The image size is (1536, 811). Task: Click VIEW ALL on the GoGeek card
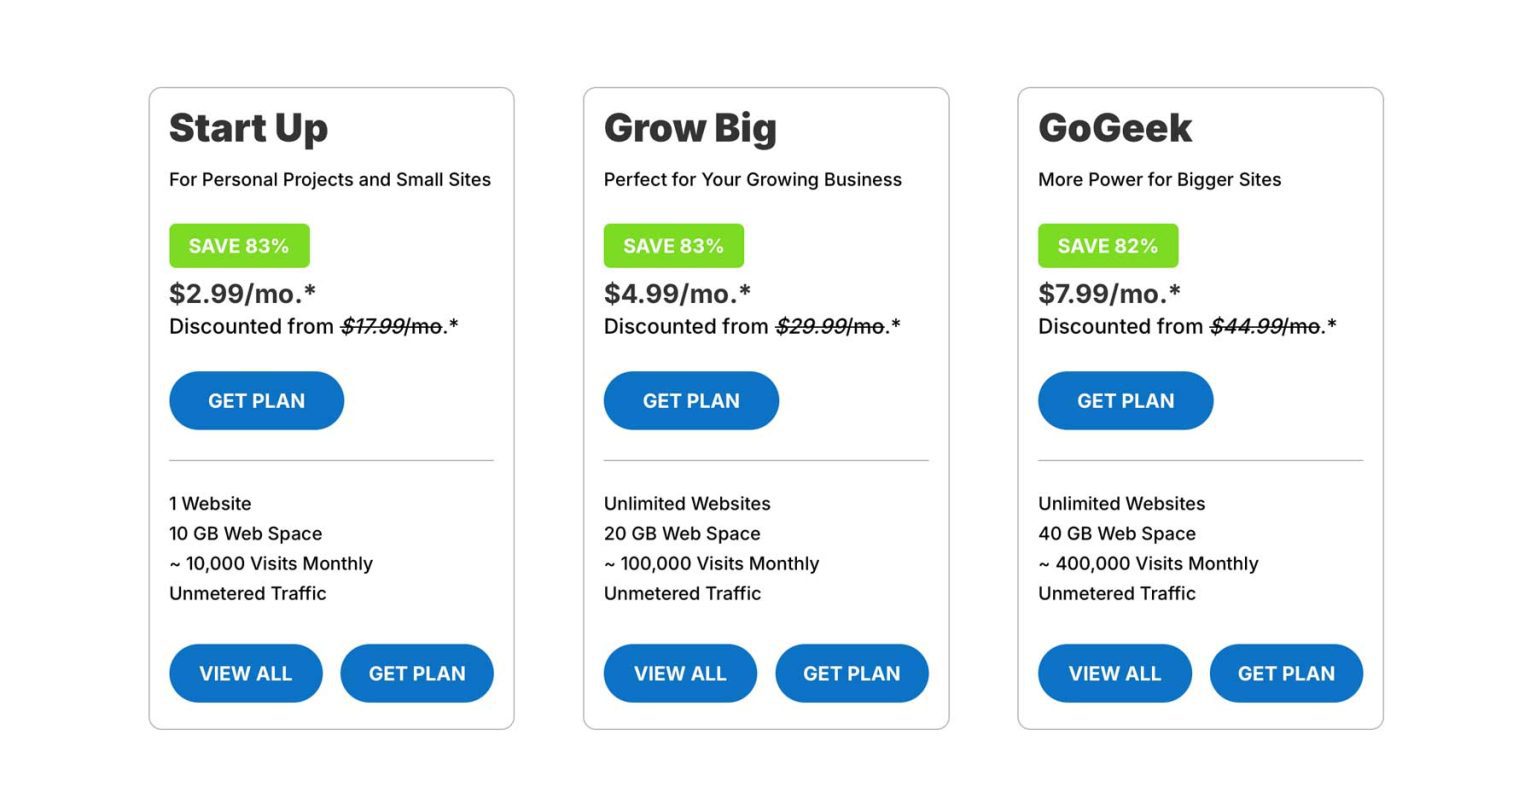tap(1115, 673)
